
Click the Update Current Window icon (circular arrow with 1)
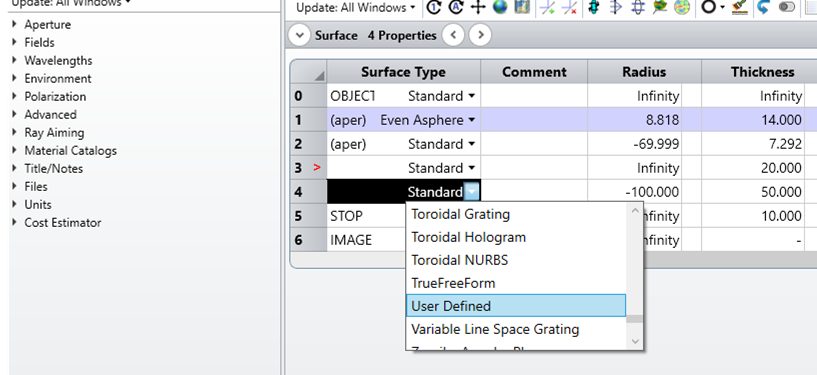(434, 7)
